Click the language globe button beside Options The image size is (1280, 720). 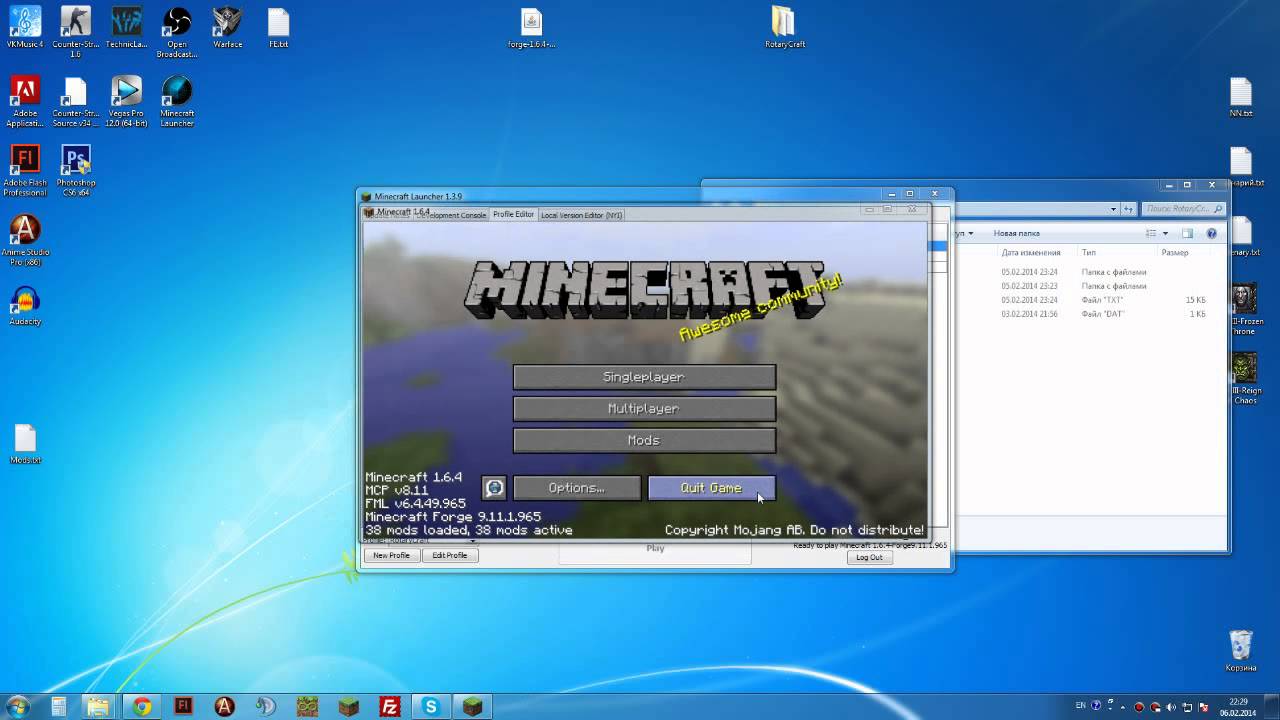[494, 488]
